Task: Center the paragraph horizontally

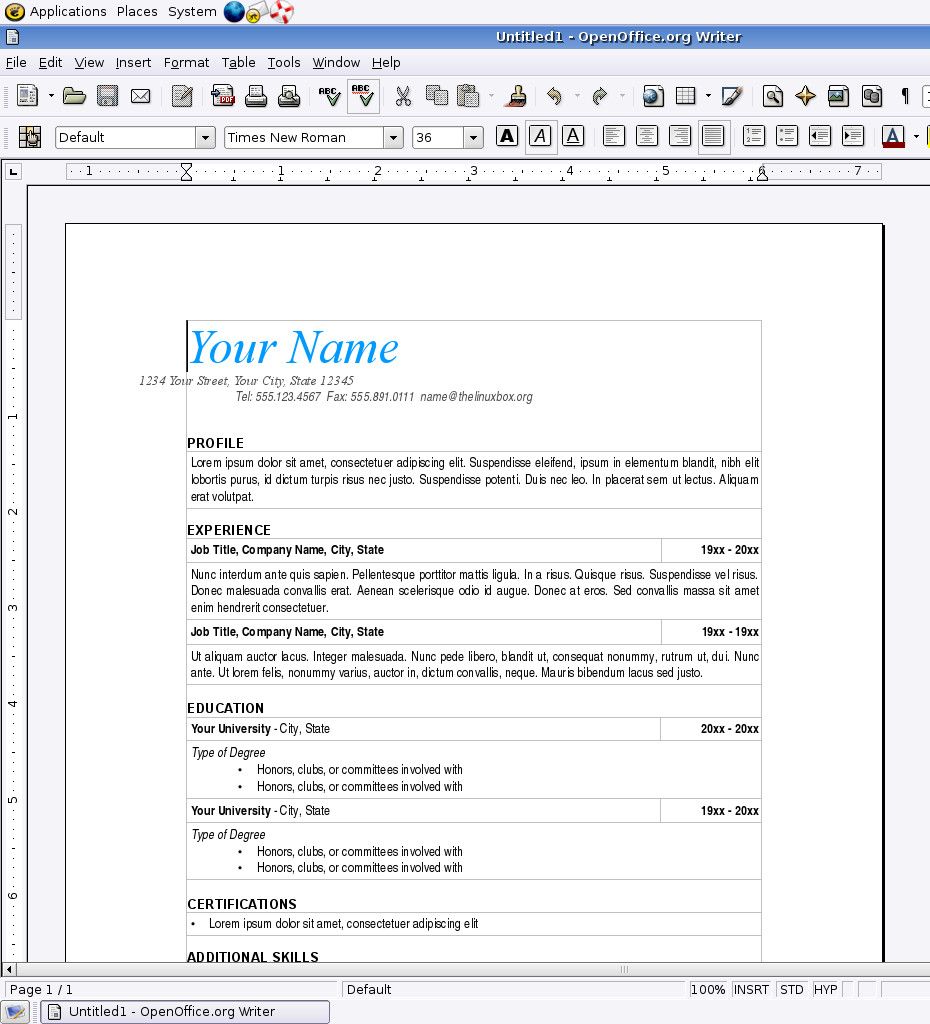Action: [647, 136]
